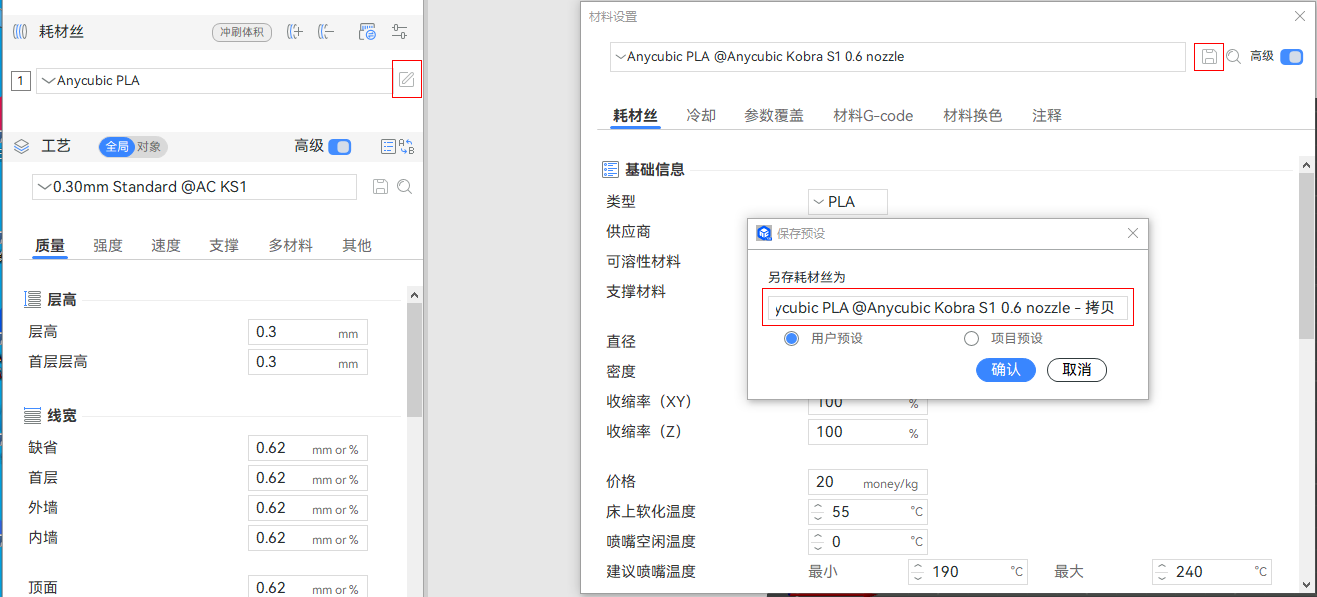Toggle 高级 switch in 工艺 panel
The height and width of the screenshot is (597, 1317).
(x=340, y=147)
